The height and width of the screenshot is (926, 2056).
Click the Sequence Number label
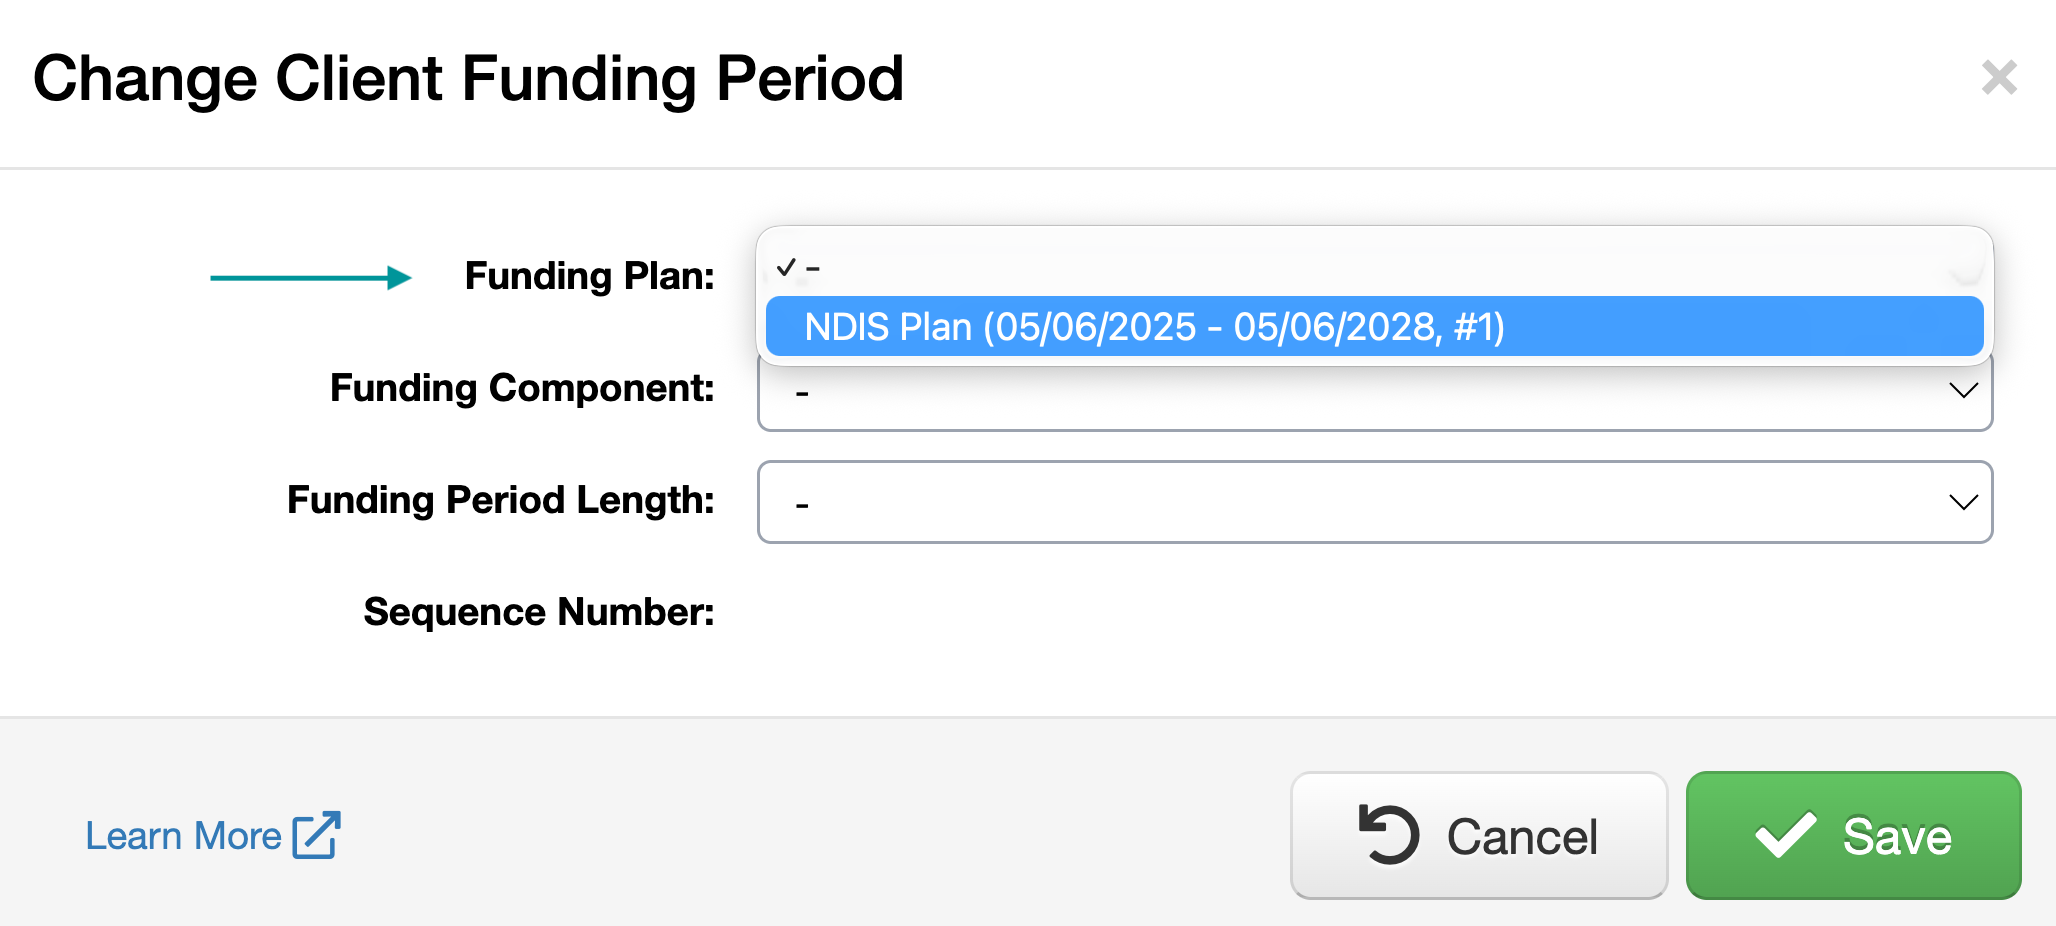pos(538,612)
